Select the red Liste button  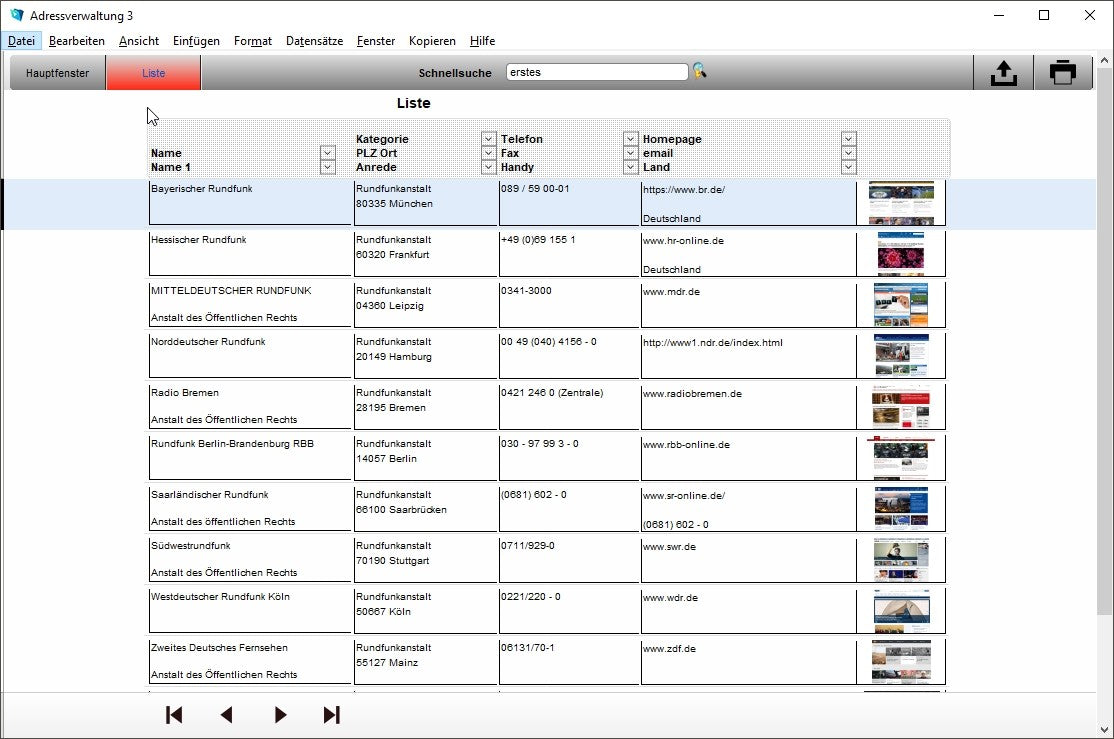point(153,73)
